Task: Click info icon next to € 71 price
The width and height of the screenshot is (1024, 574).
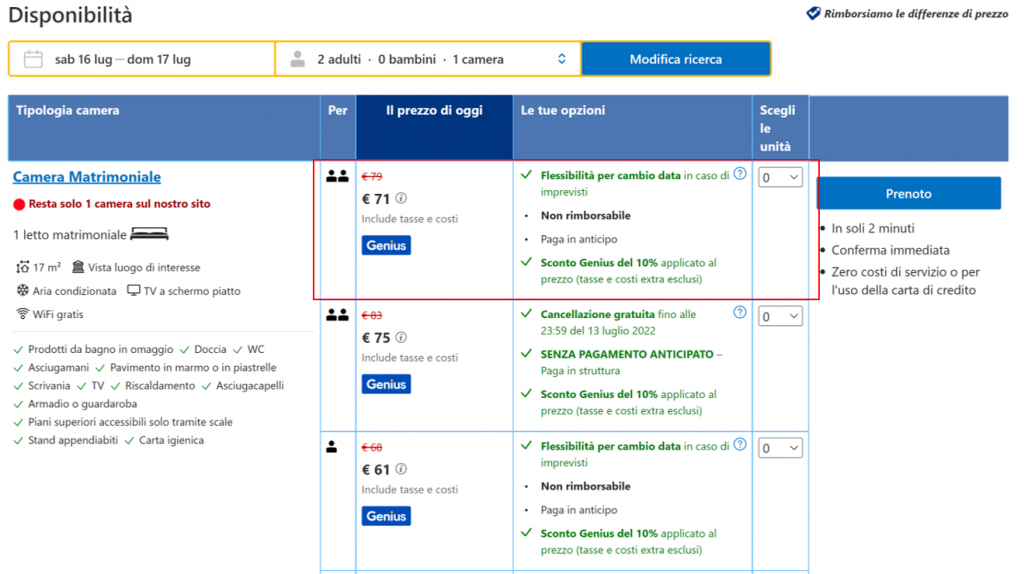Action: pos(402,199)
